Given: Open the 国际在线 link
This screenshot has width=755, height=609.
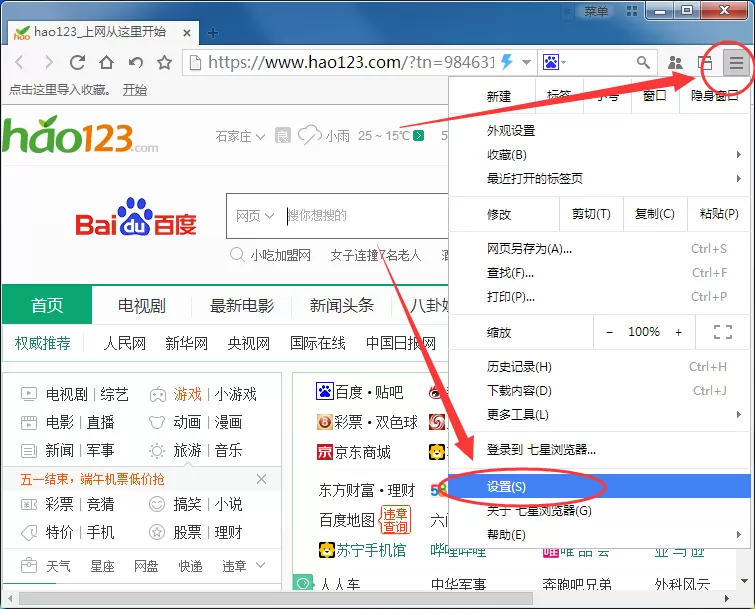Looking at the screenshot, I should [x=318, y=343].
